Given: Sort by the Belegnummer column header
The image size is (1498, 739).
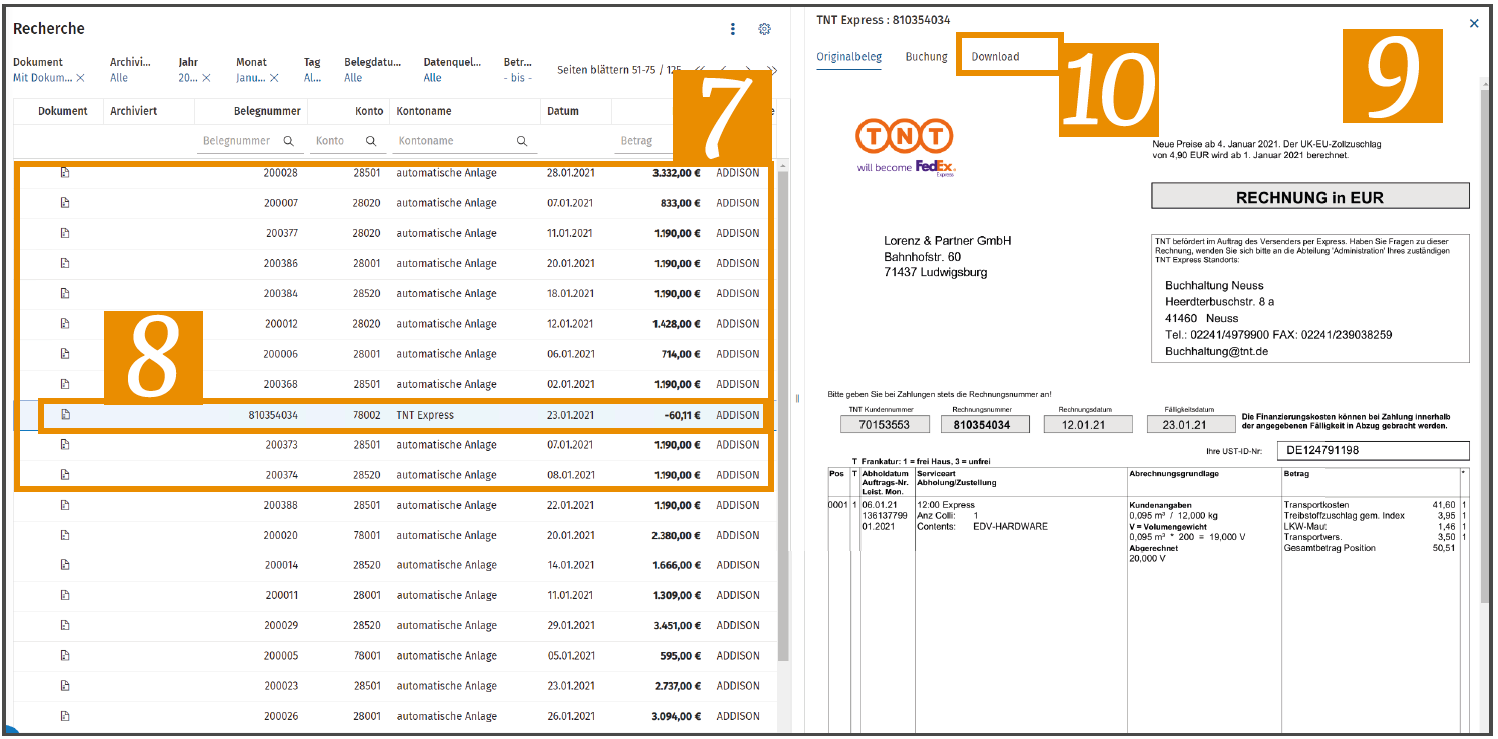Looking at the screenshot, I should click(x=267, y=111).
